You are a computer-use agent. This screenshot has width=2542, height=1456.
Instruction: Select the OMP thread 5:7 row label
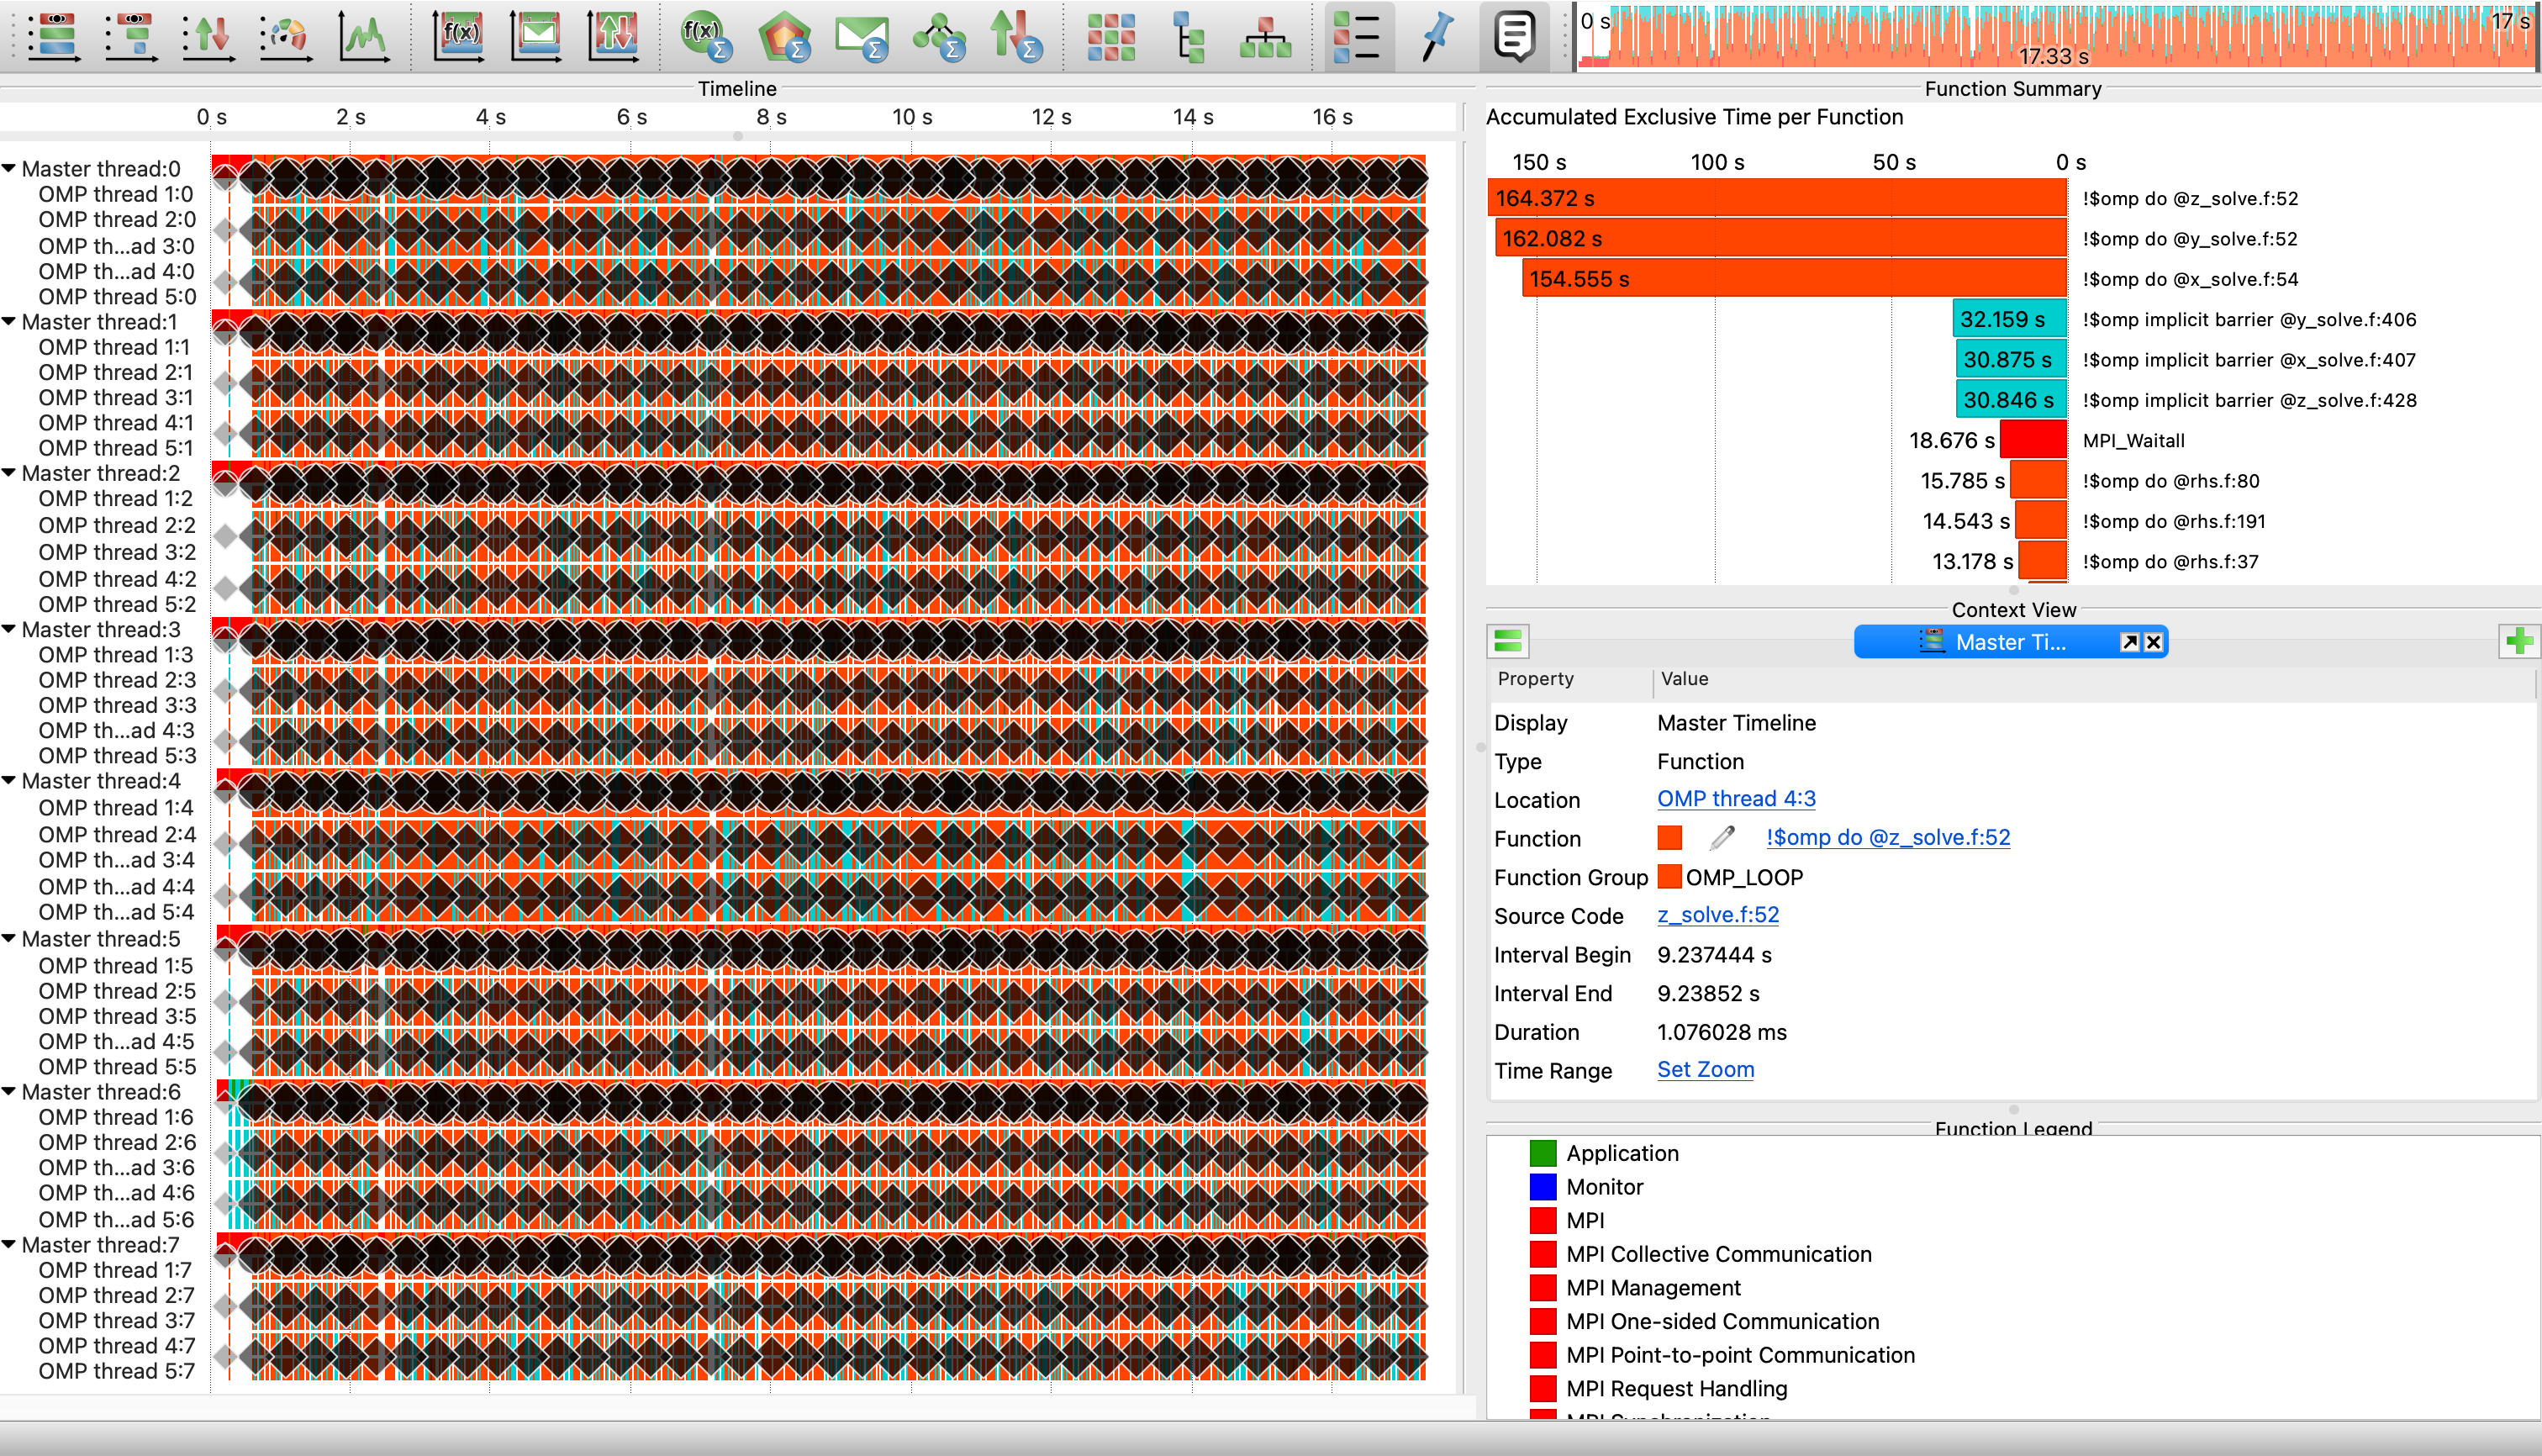tap(117, 1371)
